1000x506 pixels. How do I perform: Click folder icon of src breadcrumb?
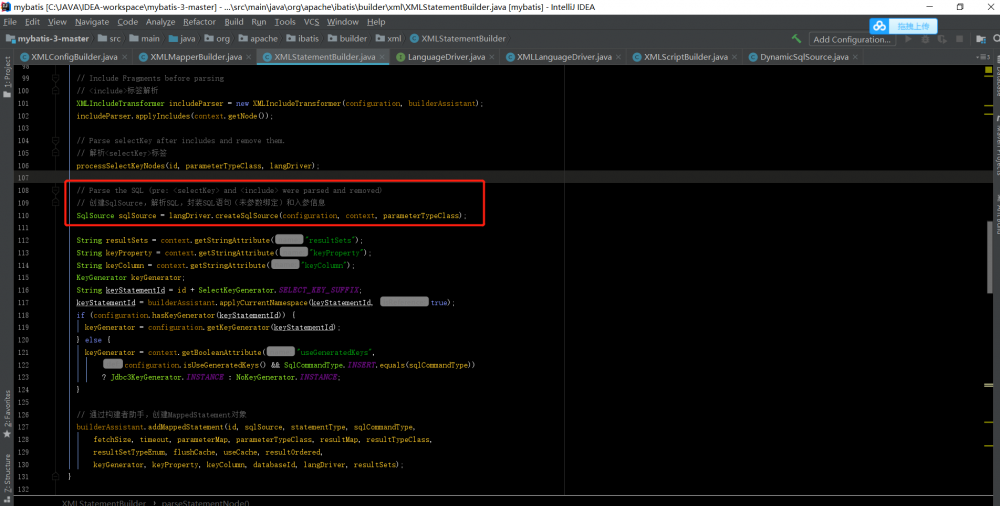102,39
